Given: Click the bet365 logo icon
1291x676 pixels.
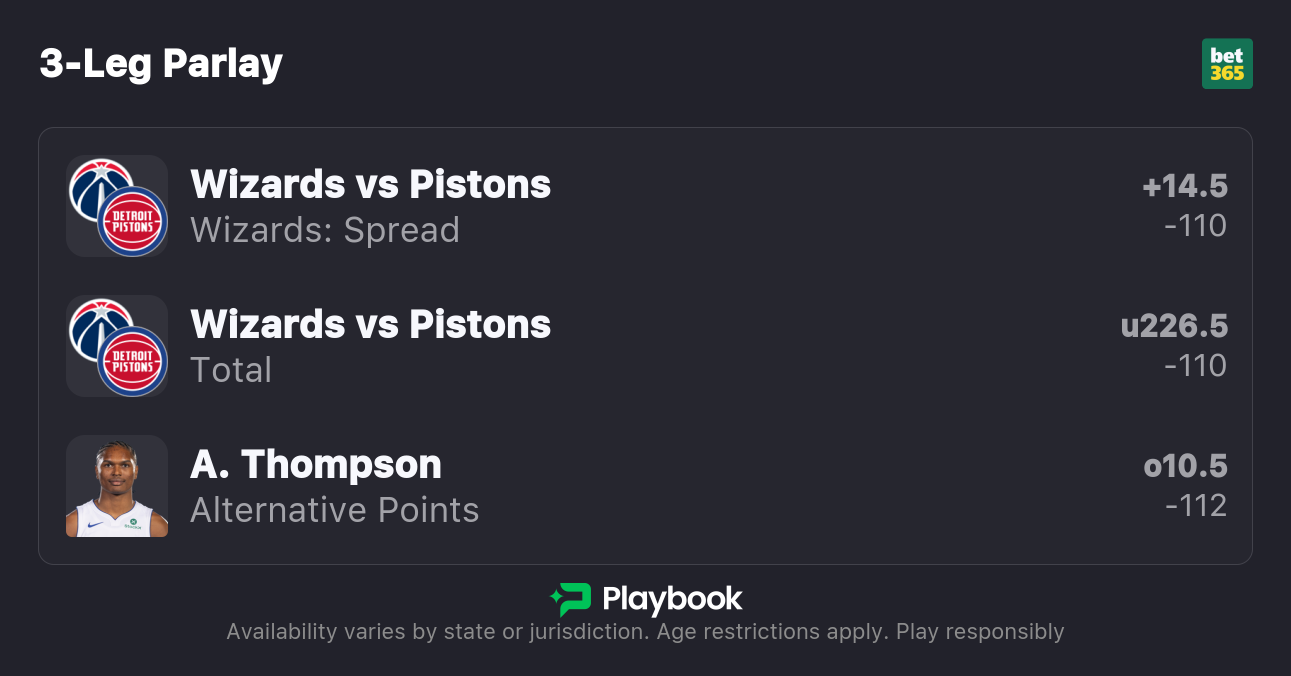Looking at the screenshot, I should pos(1227,64).
